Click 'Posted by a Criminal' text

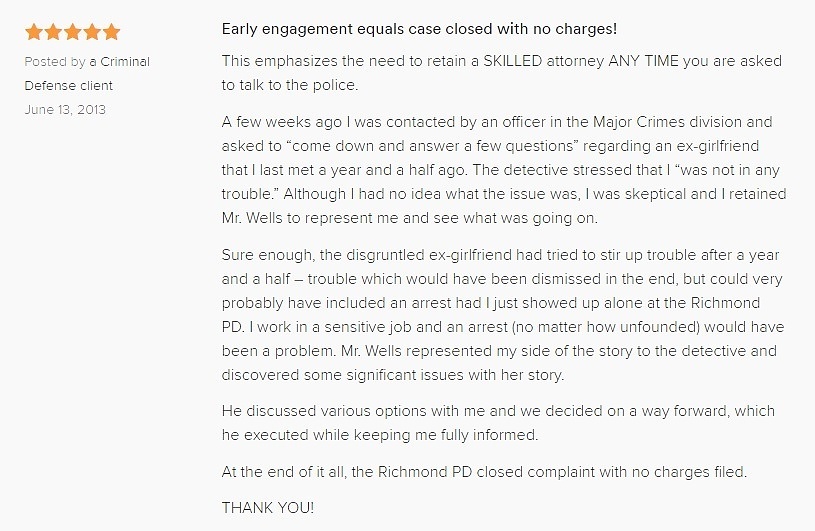click(x=87, y=62)
